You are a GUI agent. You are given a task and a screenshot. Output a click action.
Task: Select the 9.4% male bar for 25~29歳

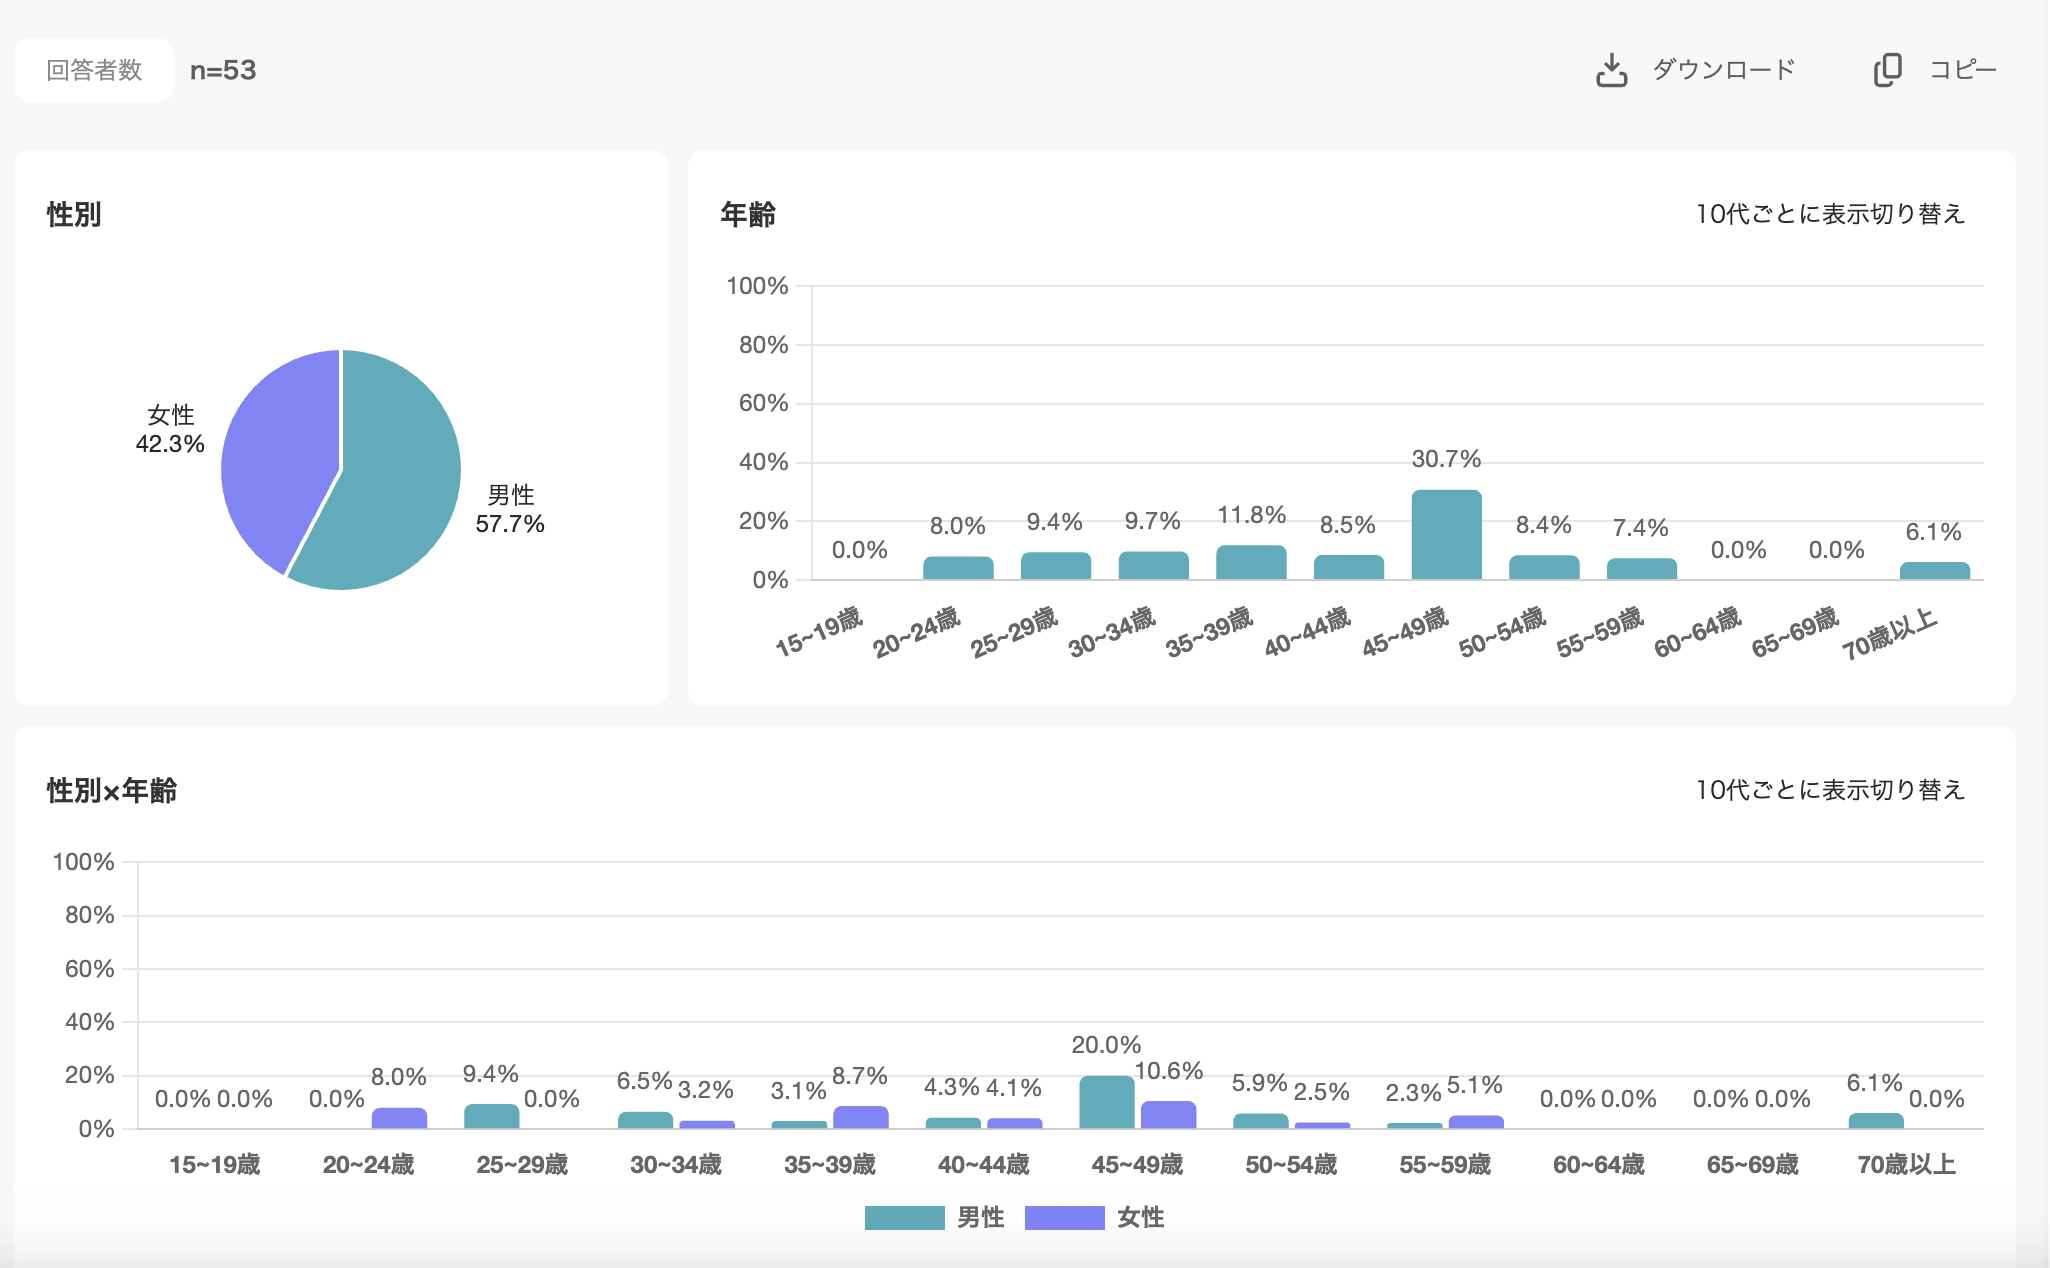(491, 1117)
